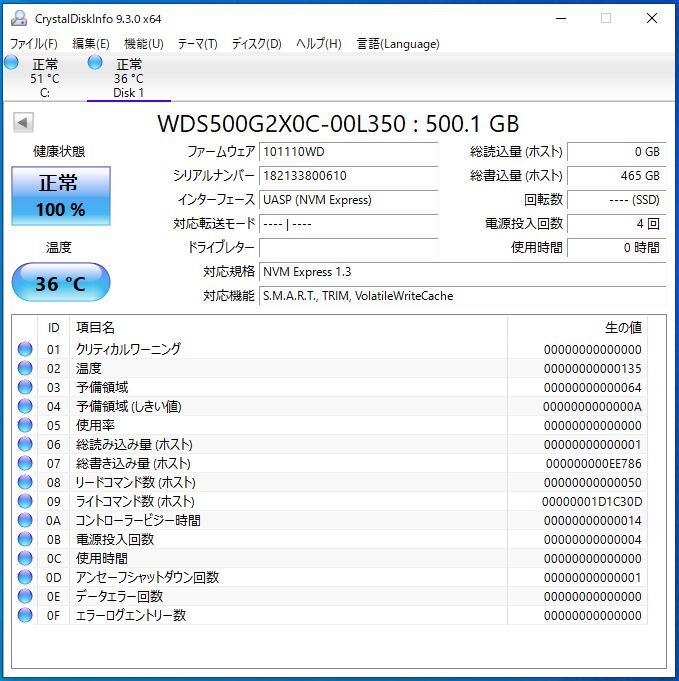Click the serial number field 182133800610

[x=348, y=176]
